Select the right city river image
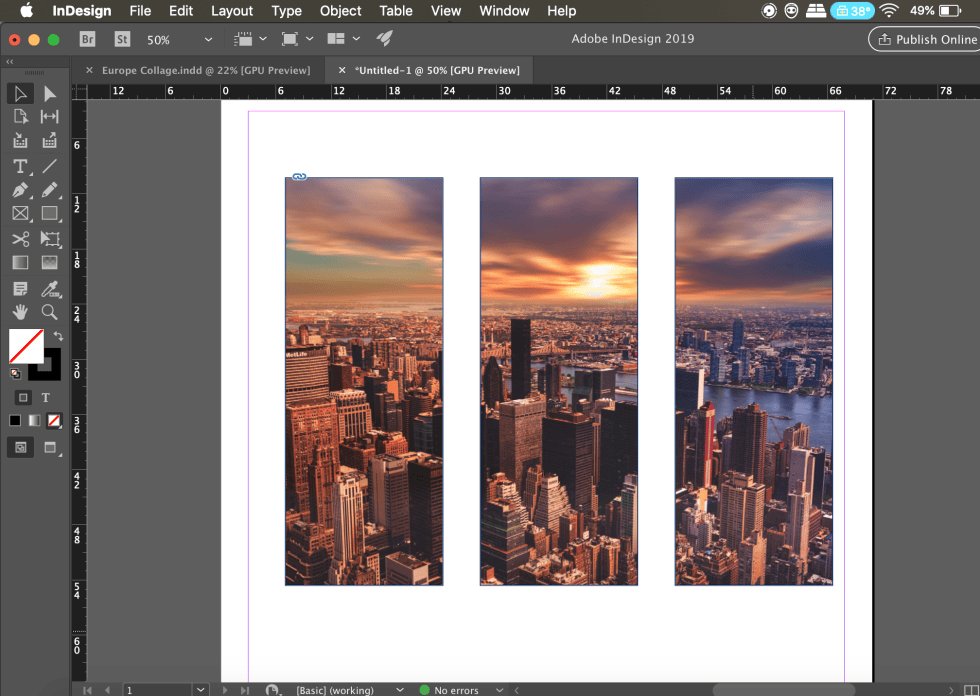 (754, 381)
